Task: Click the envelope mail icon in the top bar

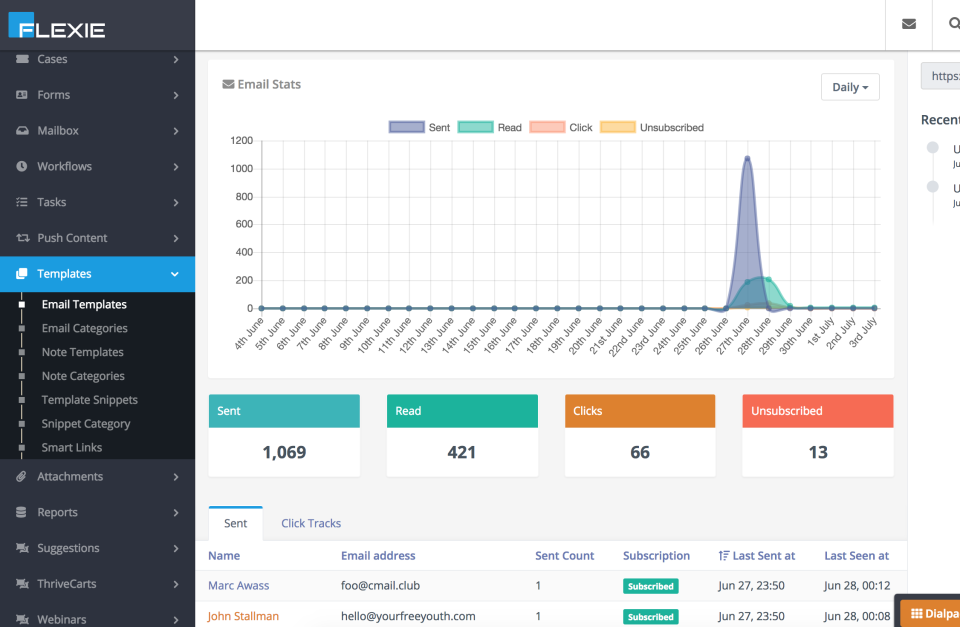Action: point(908,24)
